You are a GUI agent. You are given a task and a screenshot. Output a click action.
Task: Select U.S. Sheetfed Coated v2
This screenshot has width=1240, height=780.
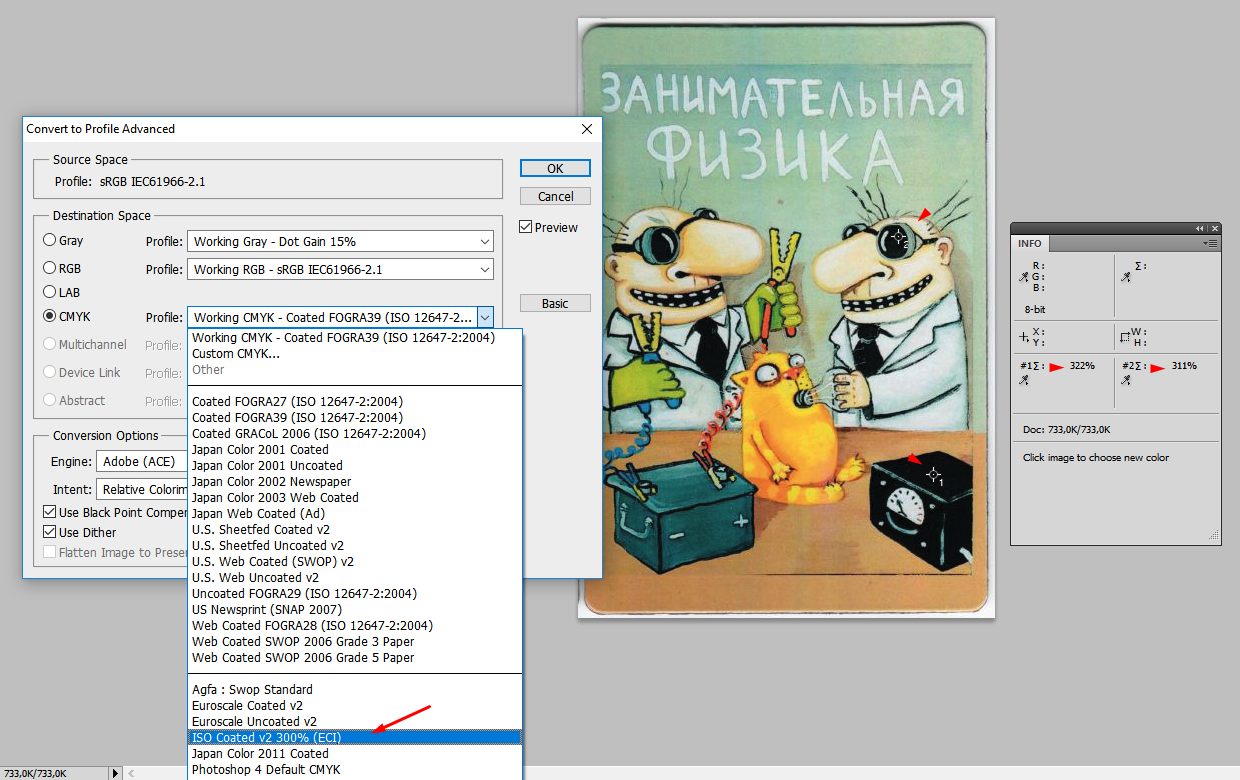tap(355, 529)
